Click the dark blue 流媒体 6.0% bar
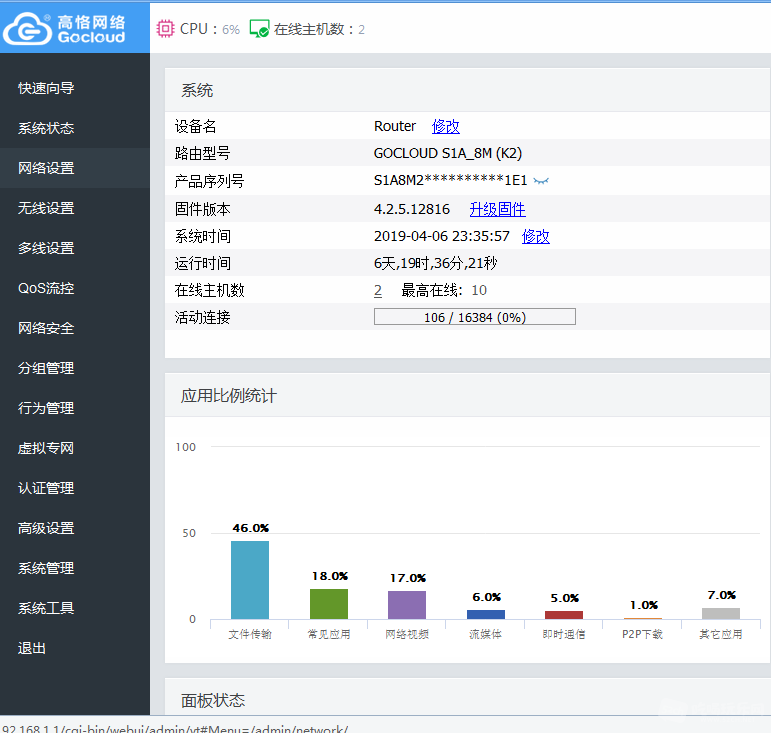This screenshot has height=733, width=771. coord(486,614)
